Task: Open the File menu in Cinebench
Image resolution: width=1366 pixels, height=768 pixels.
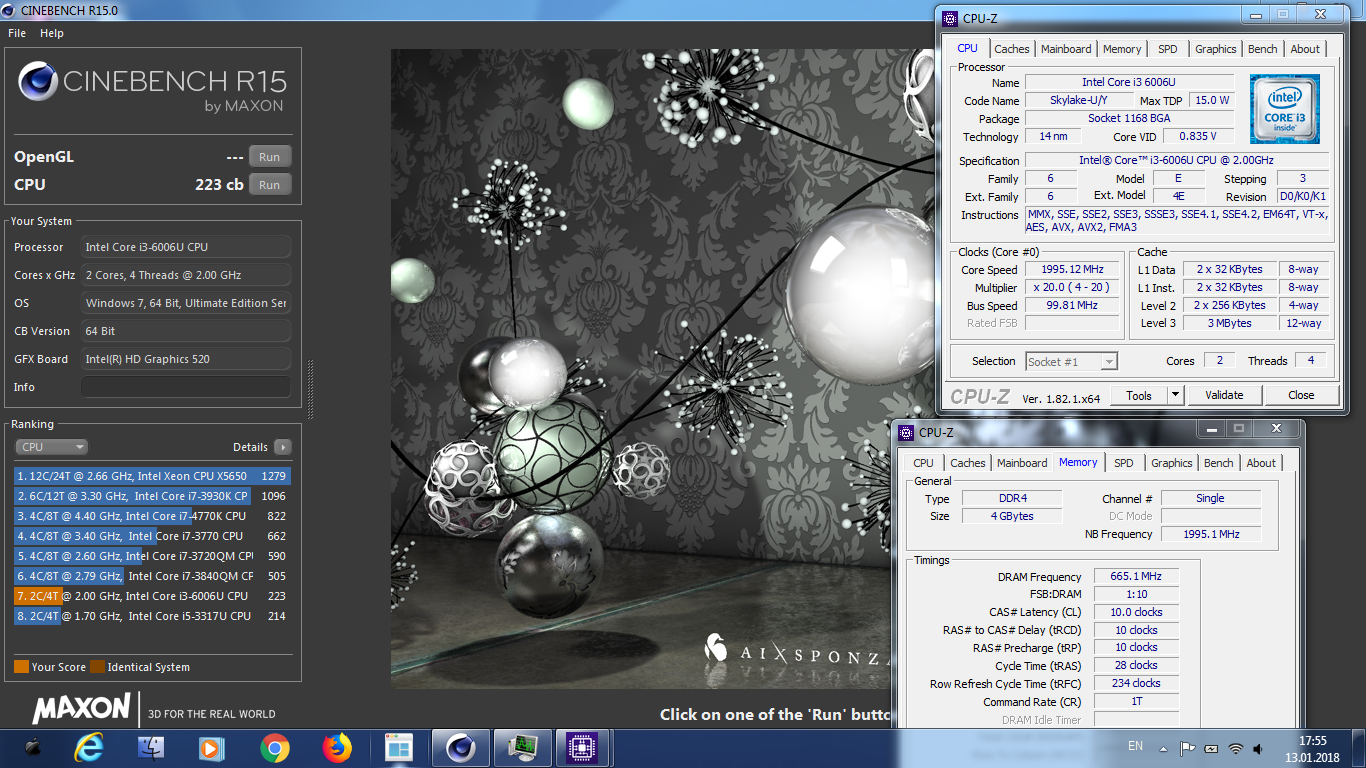Action: click(17, 33)
